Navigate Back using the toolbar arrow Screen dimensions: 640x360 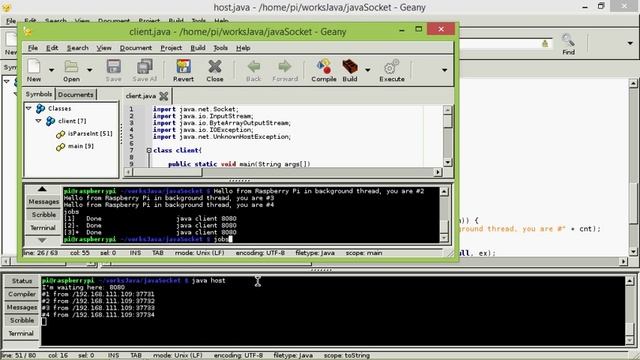253,67
